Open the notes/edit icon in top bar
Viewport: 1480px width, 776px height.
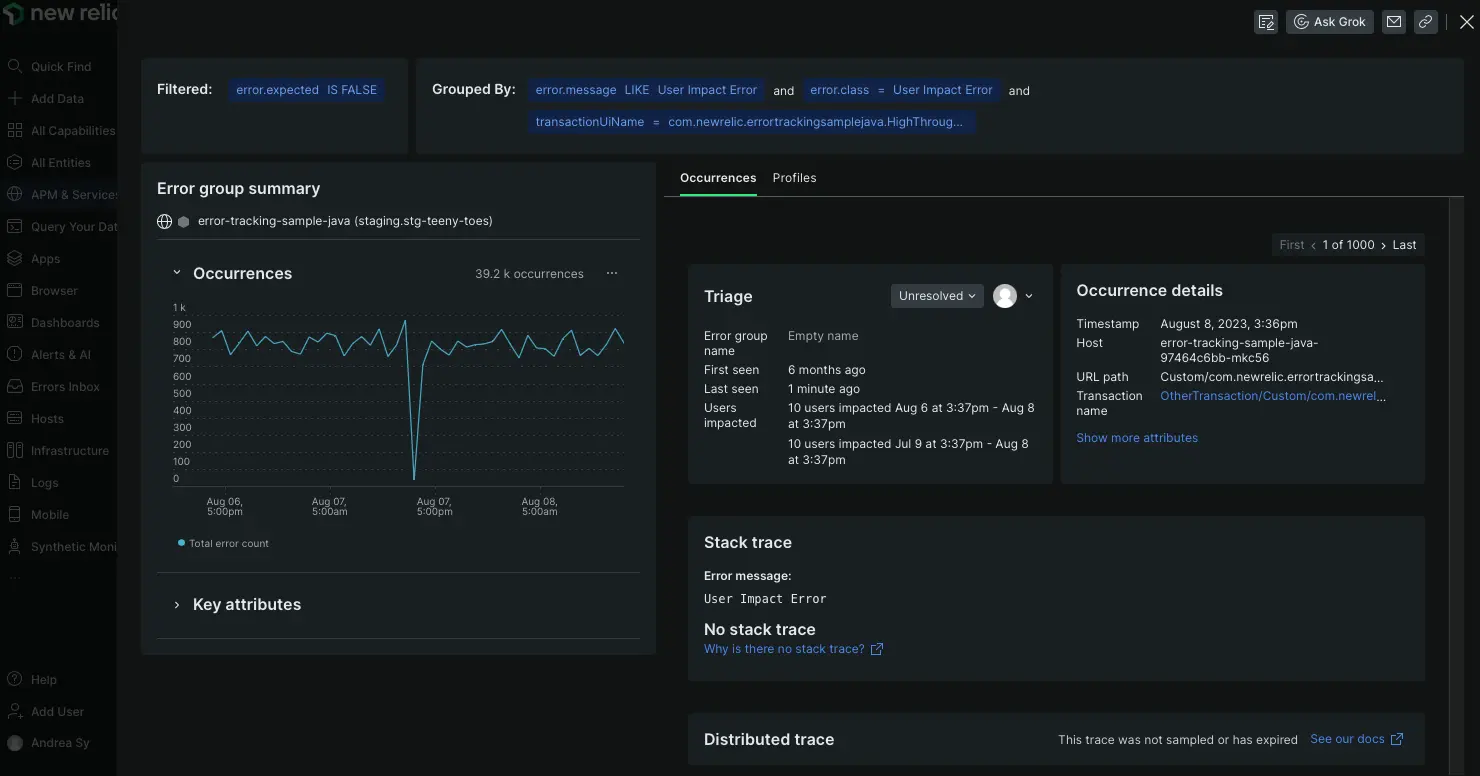1266,22
